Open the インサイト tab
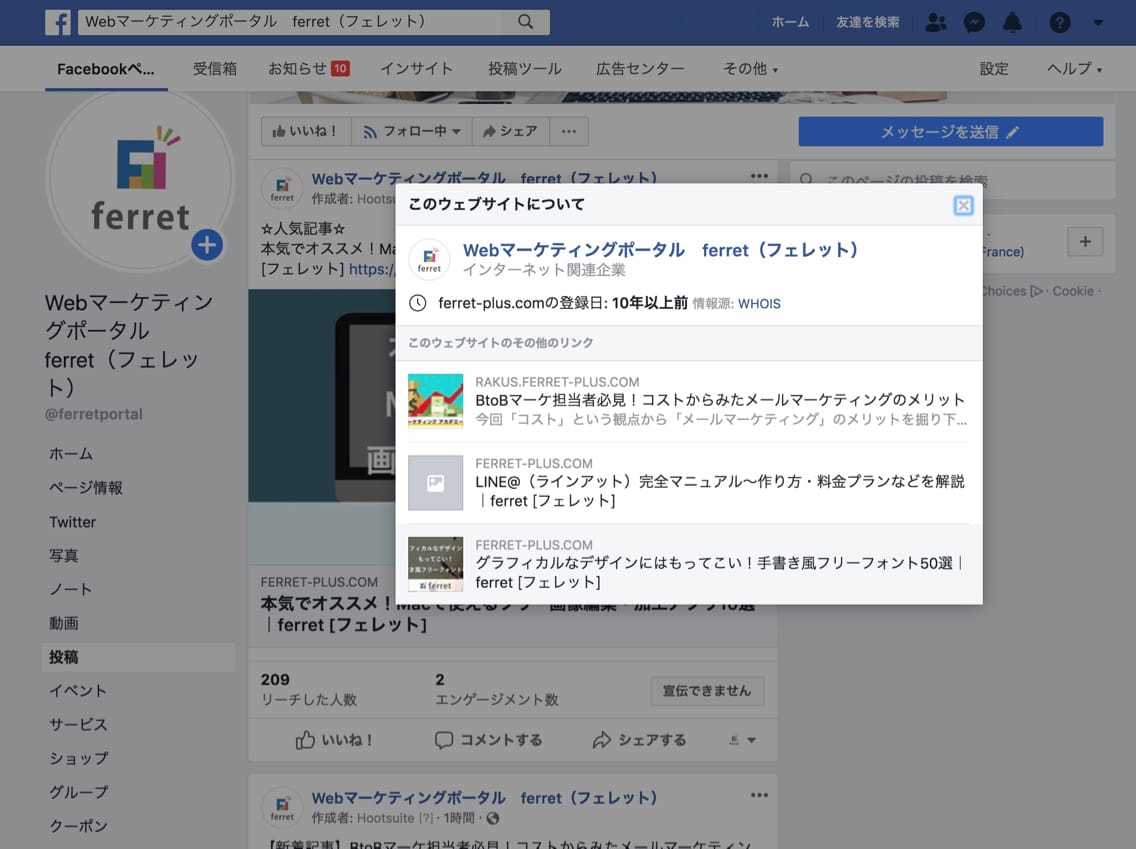This screenshot has width=1136, height=849. pos(417,69)
